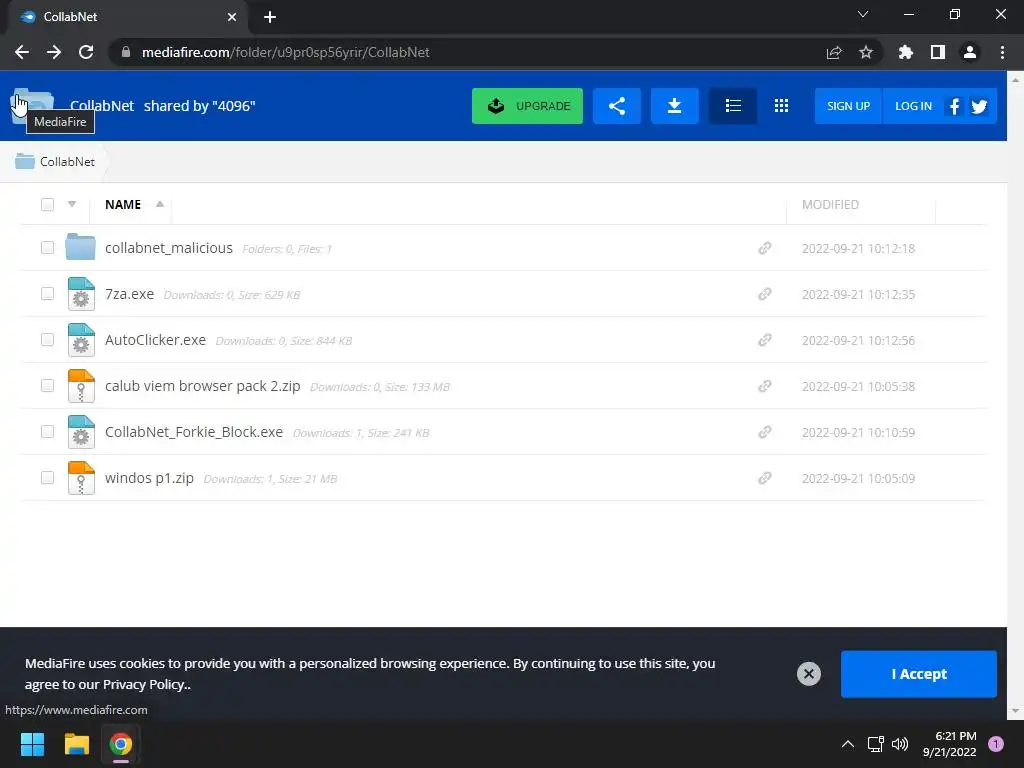Open 7za.exe file name
The width and height of the screenshot is (1024, 768).
pos(129,294)
